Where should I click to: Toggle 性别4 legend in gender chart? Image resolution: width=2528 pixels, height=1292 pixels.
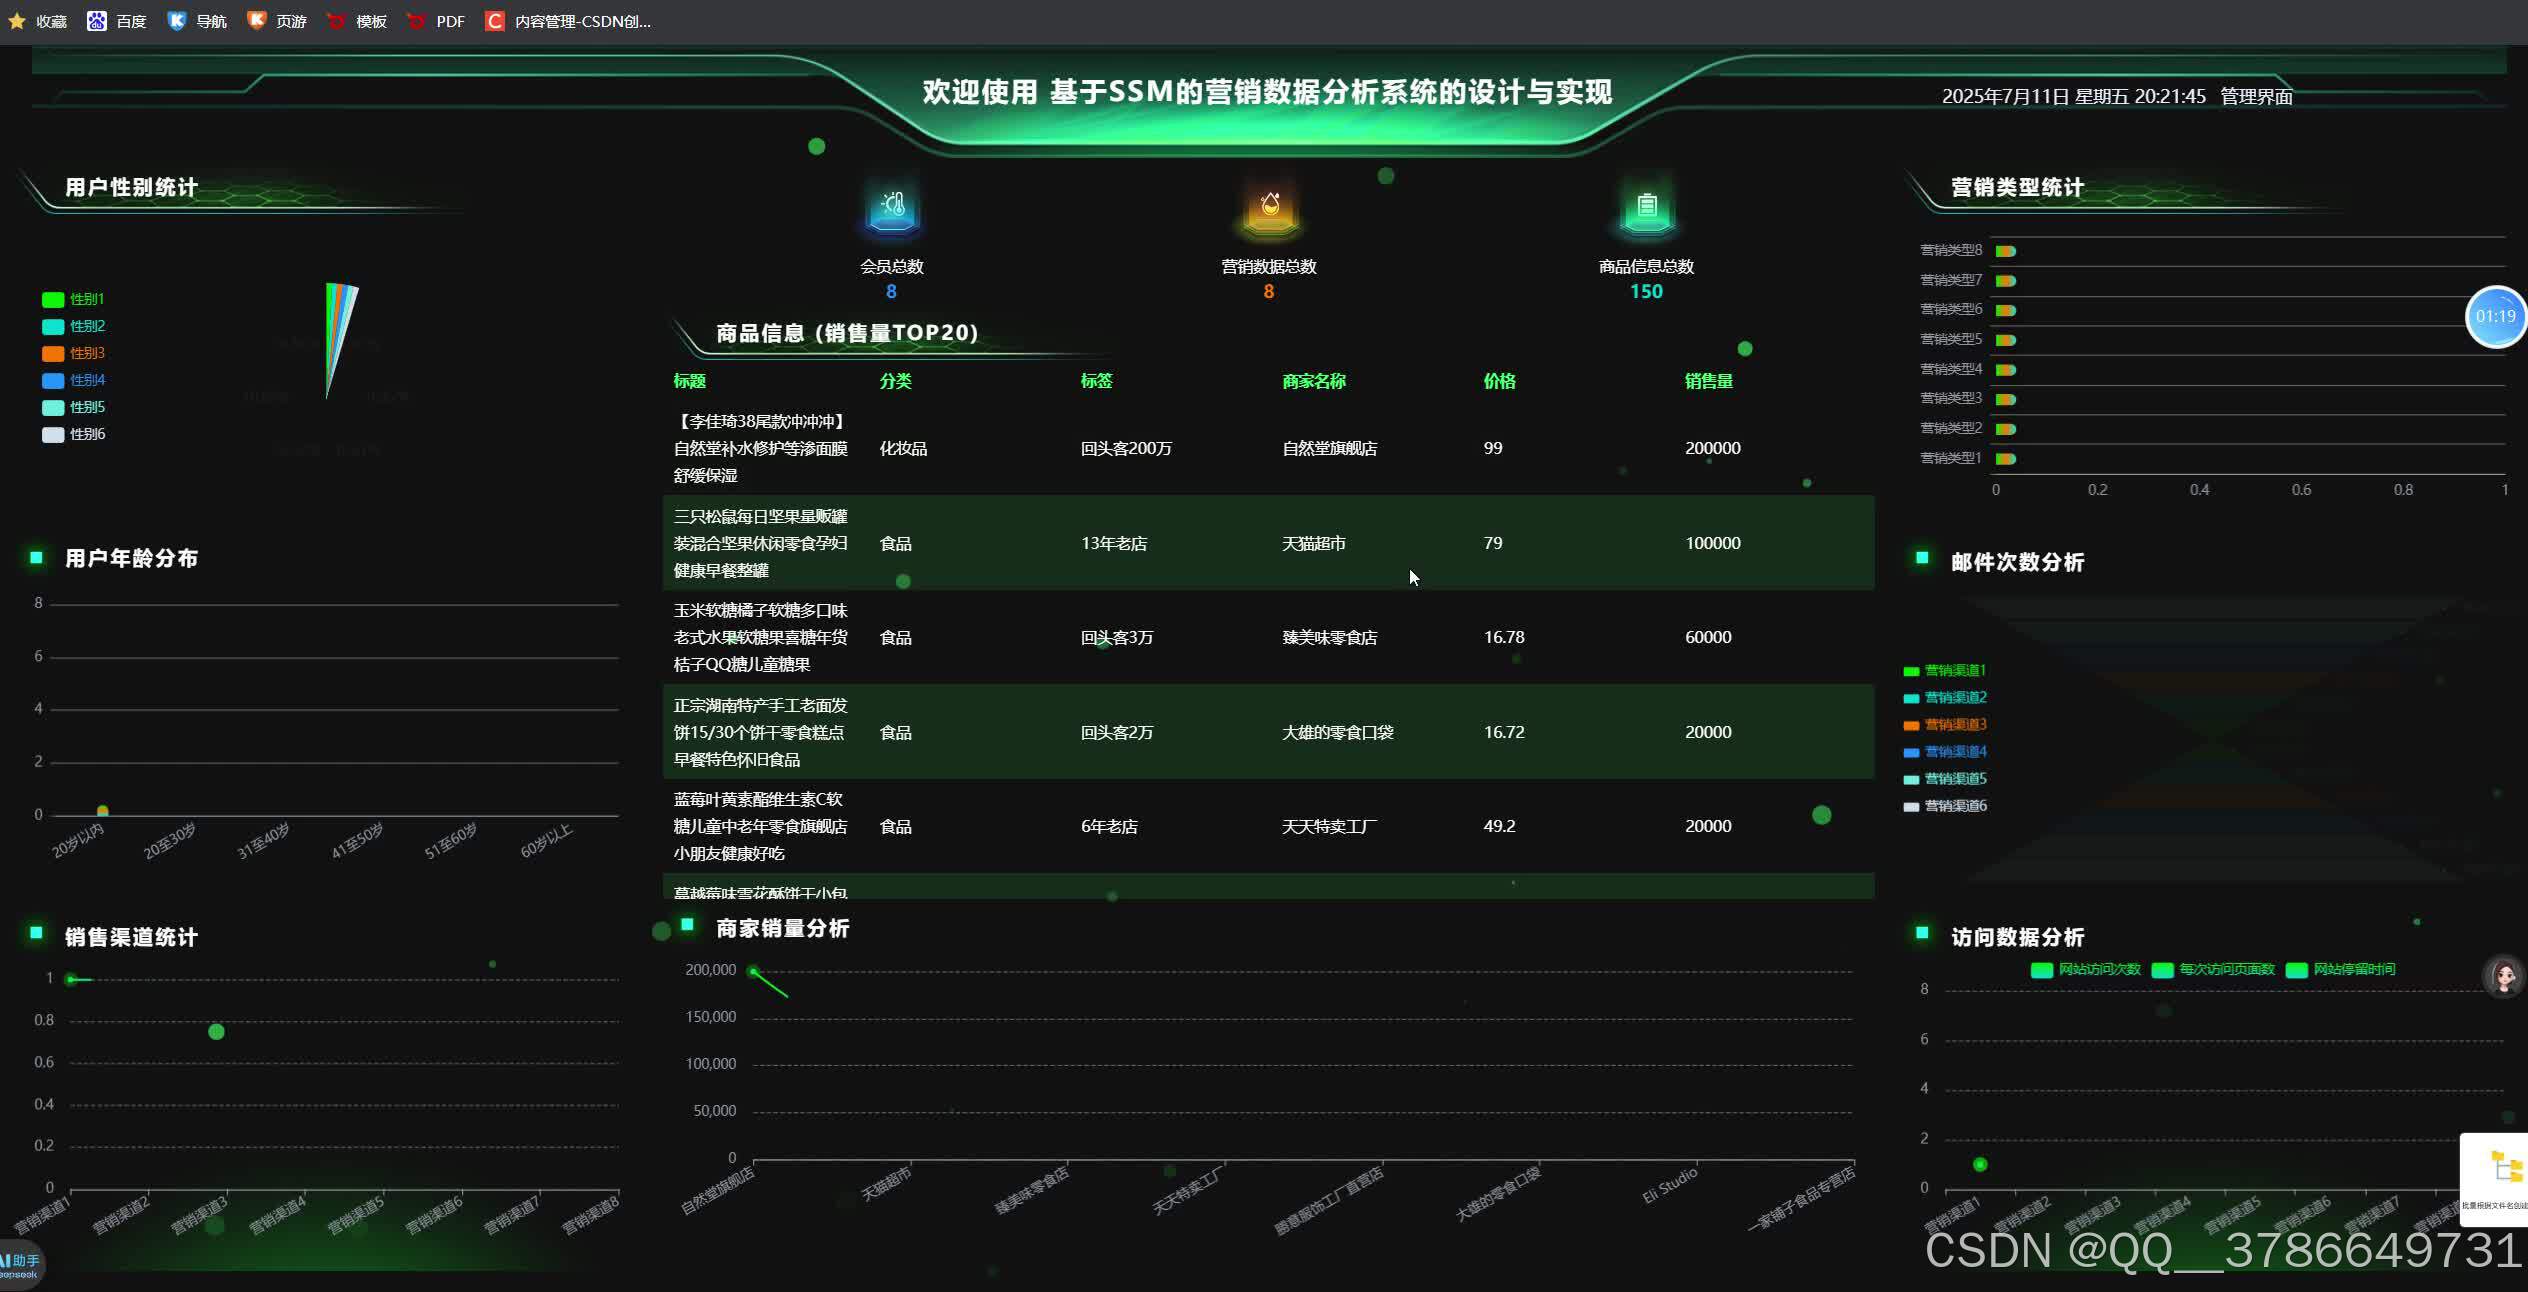[x=73, y=380]
